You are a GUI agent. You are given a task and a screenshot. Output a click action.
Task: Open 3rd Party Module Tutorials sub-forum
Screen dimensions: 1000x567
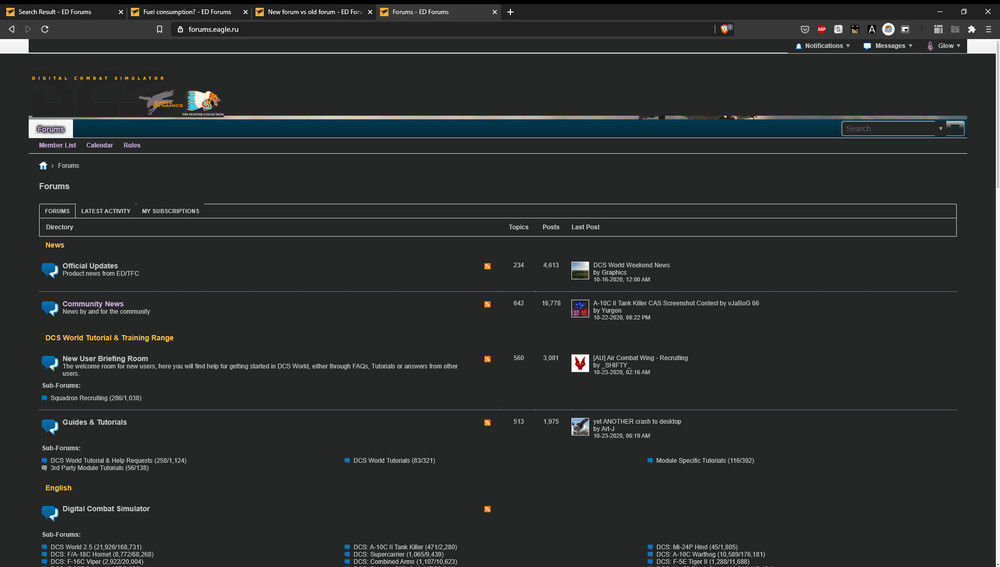[x=99, y=468]
